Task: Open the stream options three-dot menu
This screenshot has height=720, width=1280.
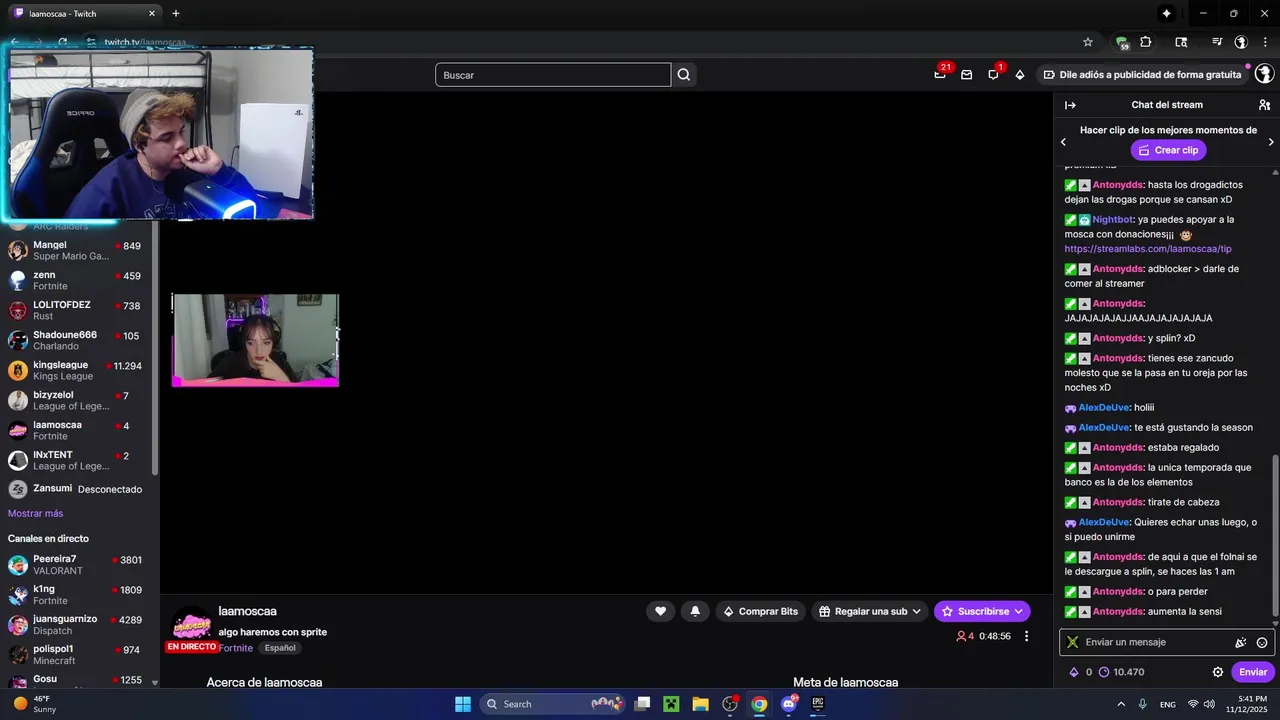Action: click(1026, 636)
